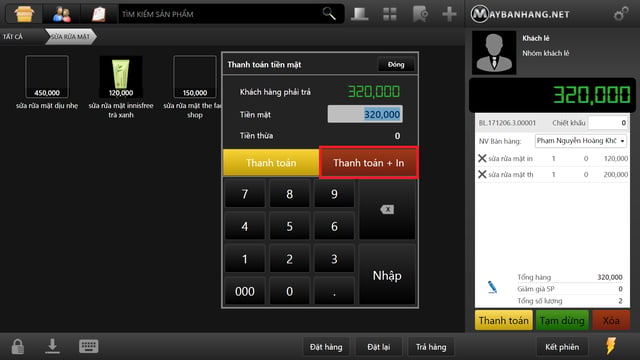
Task: Click the cart panel Thanh toán button
Action: (x=504, y=320)
